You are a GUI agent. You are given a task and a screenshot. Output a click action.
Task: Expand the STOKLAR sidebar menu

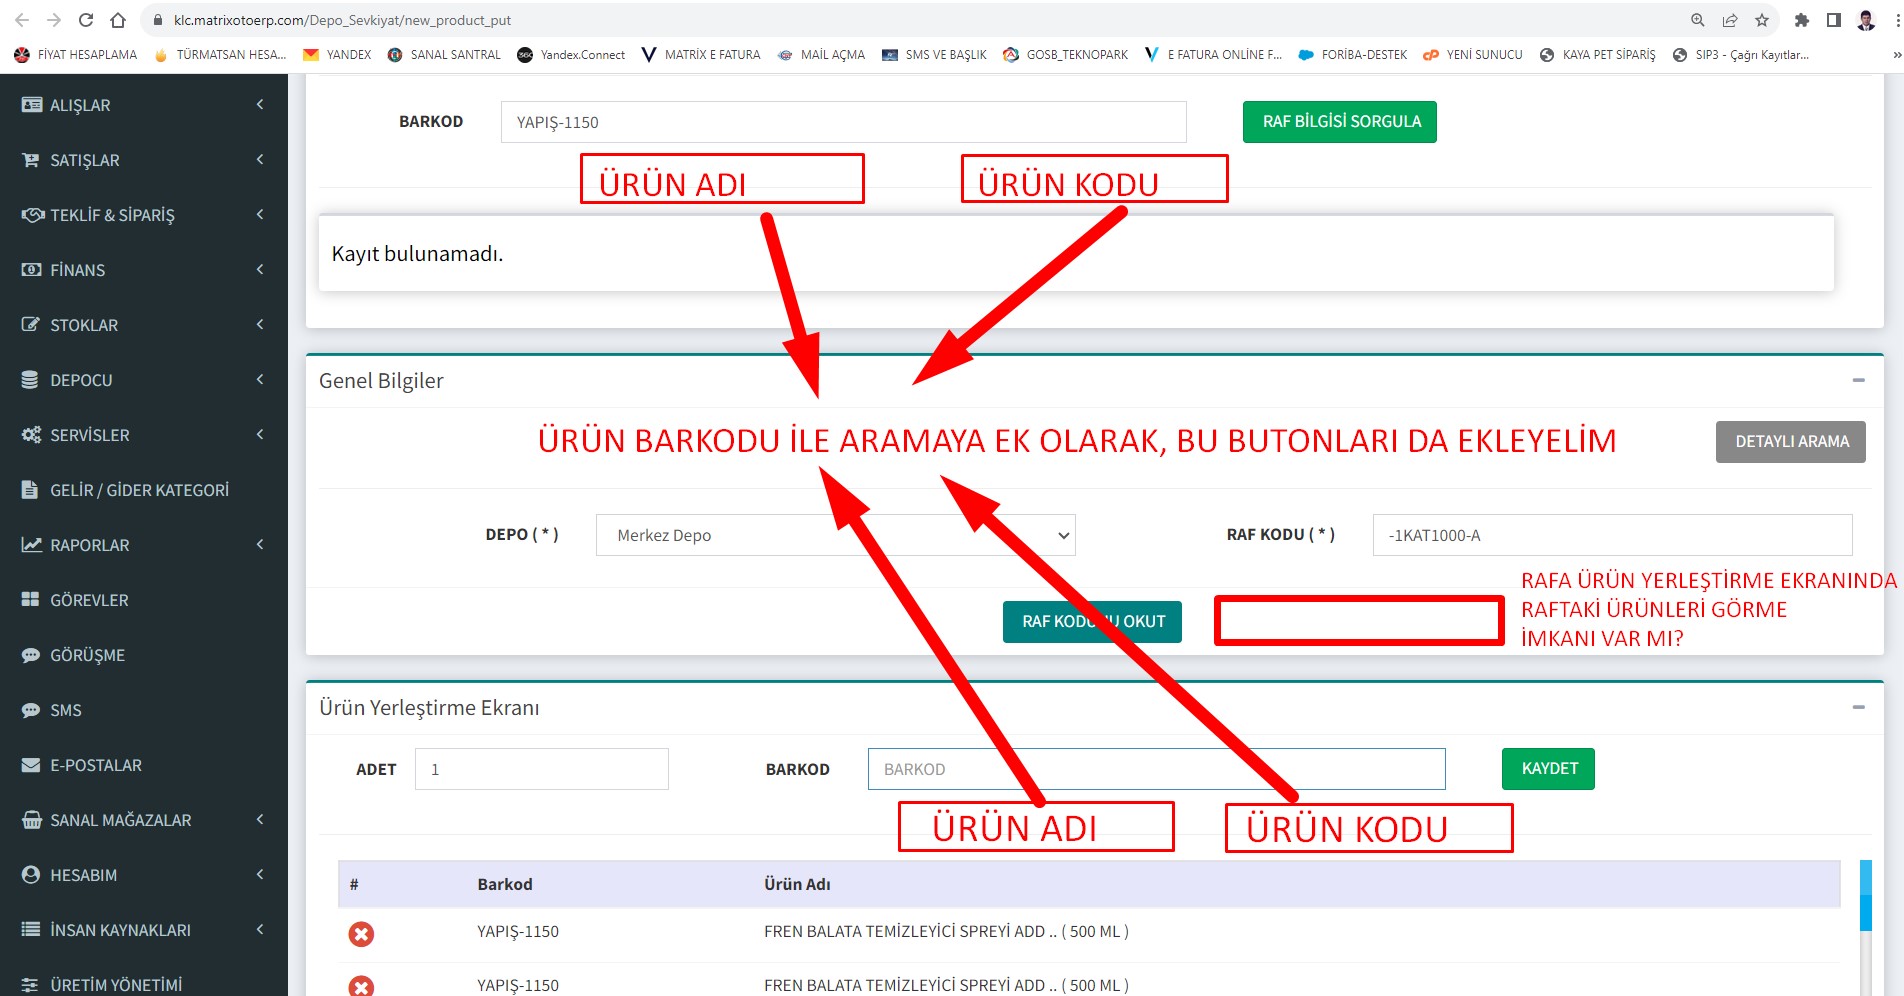click(144, 325)
